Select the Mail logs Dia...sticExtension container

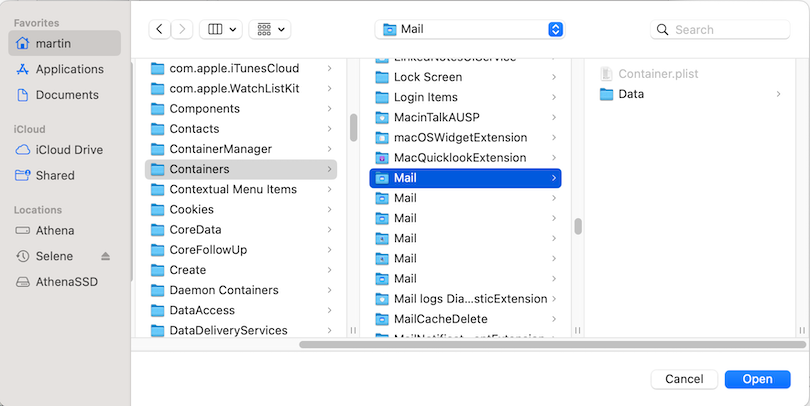point(465,299)
